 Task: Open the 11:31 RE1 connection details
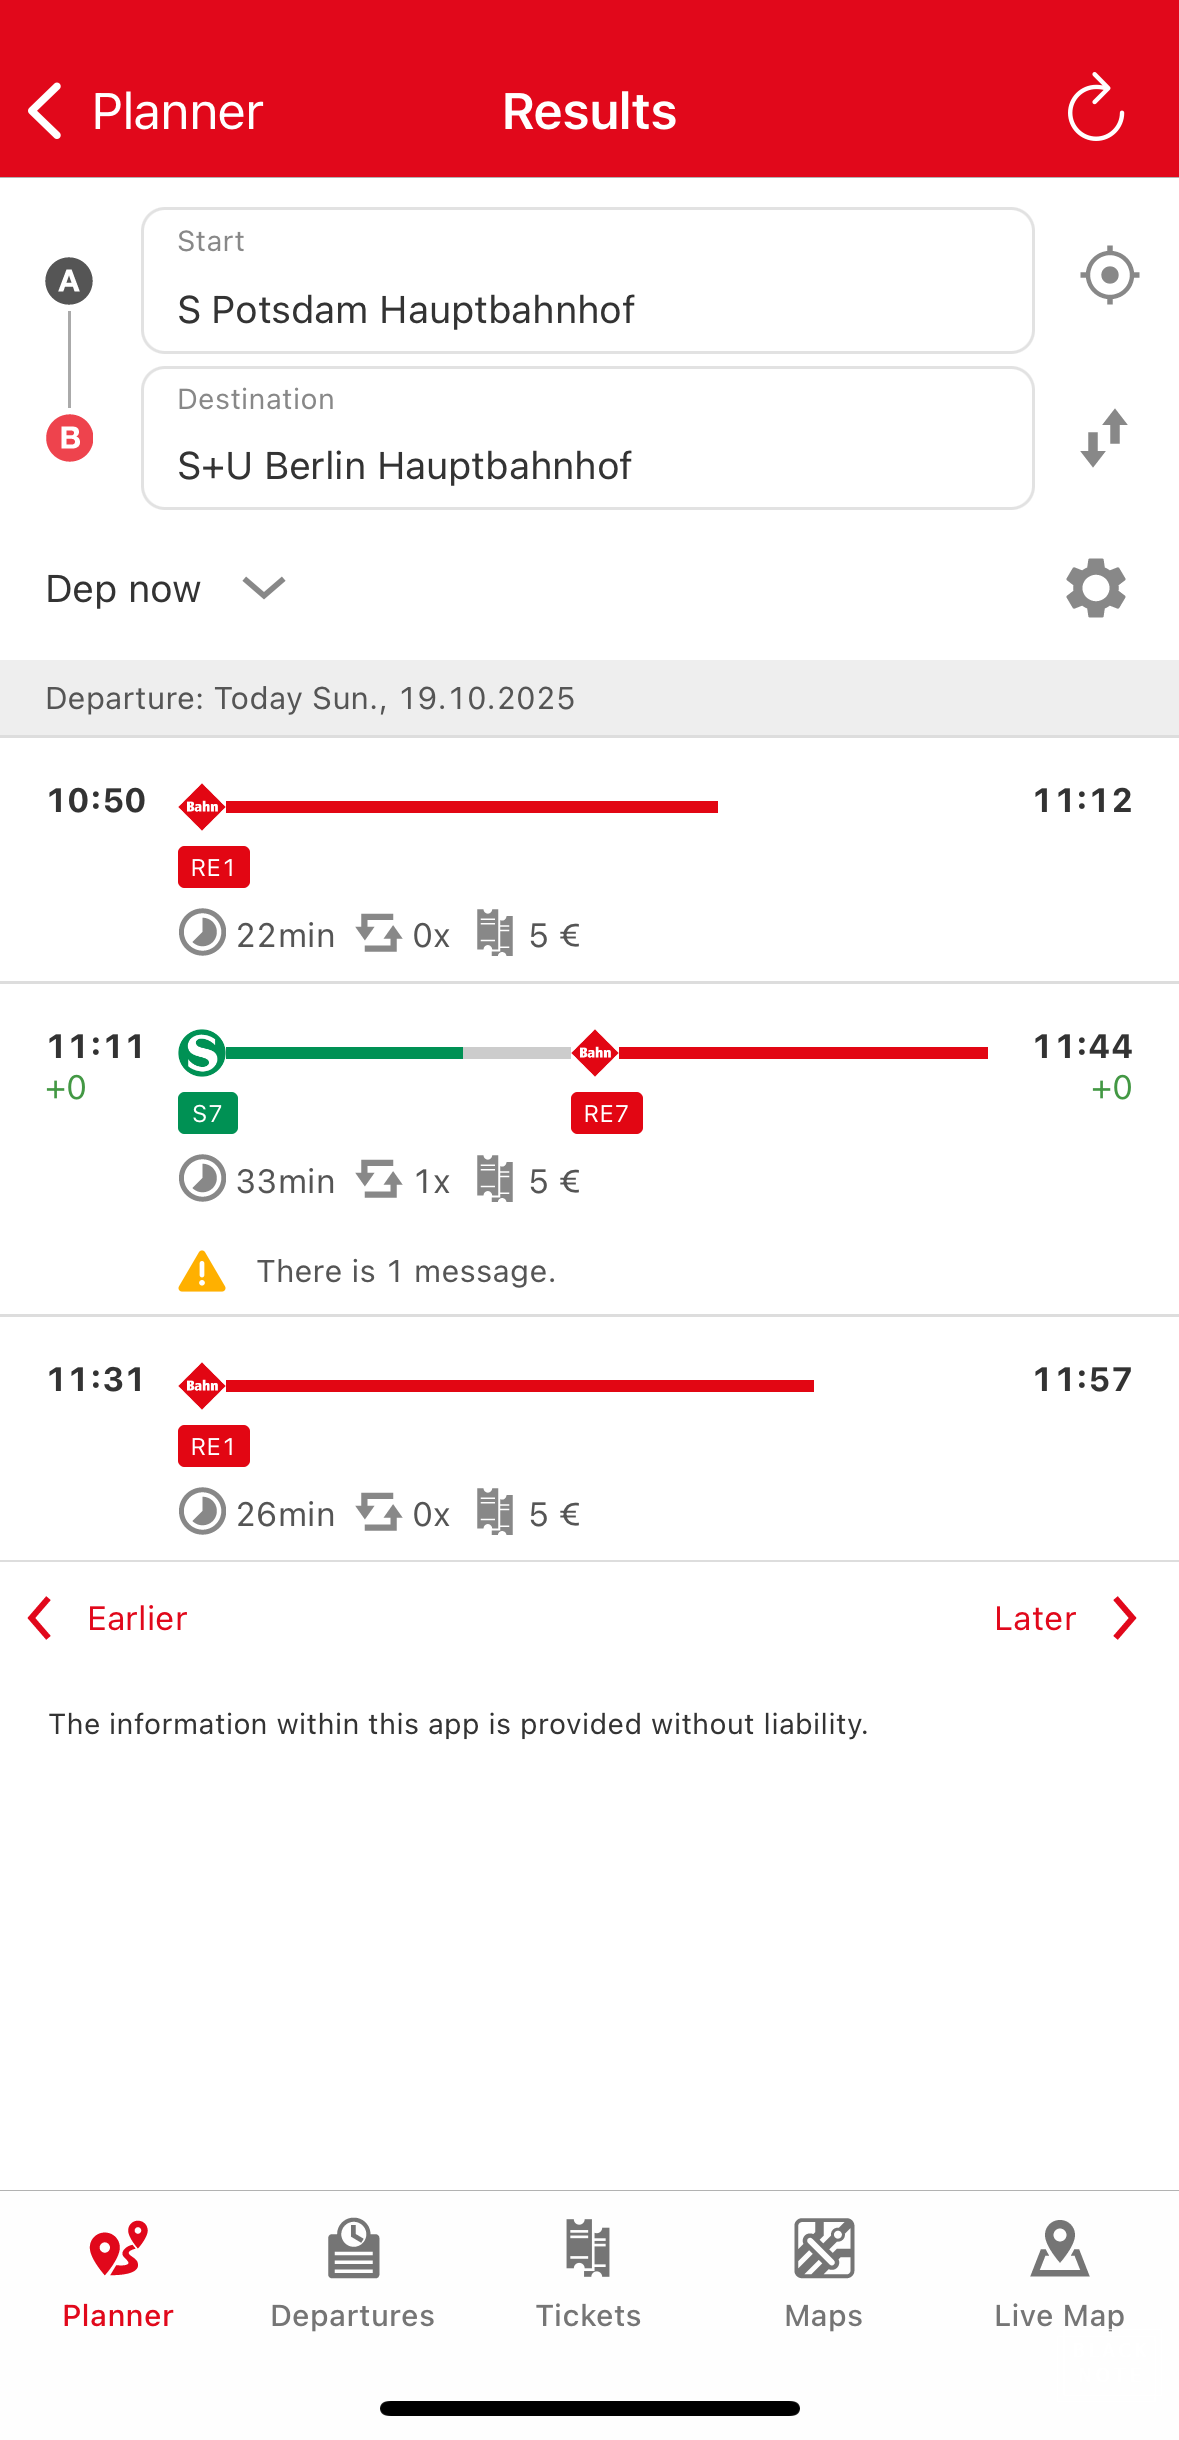pos(588,1440)
